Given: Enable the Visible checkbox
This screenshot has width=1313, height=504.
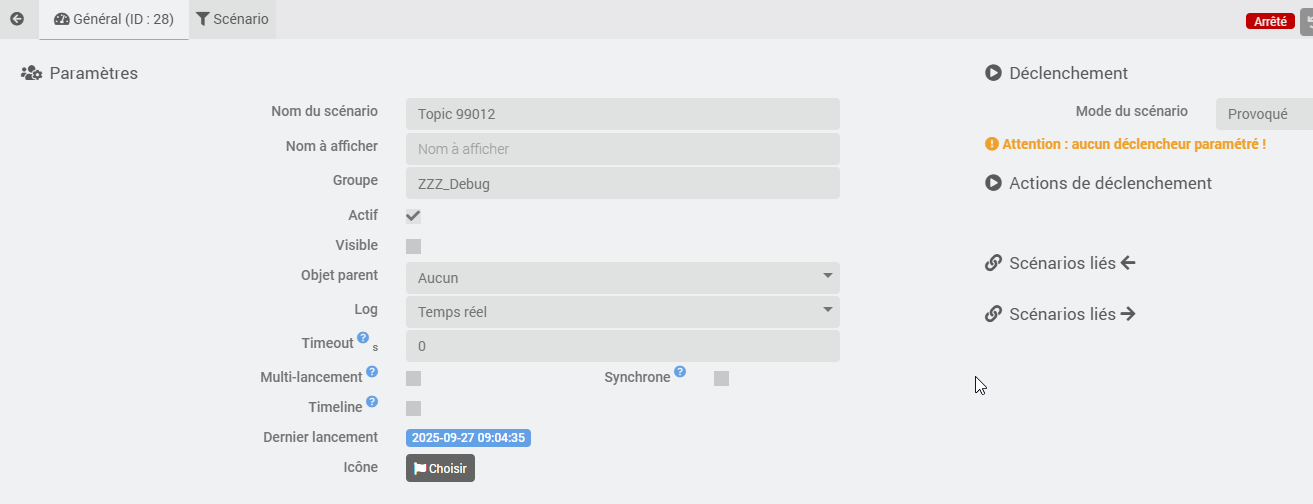Looking at the screenshot, I should pyautogui.click(x=413, y=246).
